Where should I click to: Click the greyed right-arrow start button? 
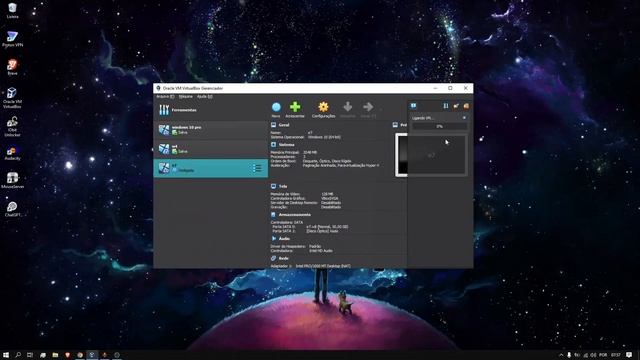368,110
